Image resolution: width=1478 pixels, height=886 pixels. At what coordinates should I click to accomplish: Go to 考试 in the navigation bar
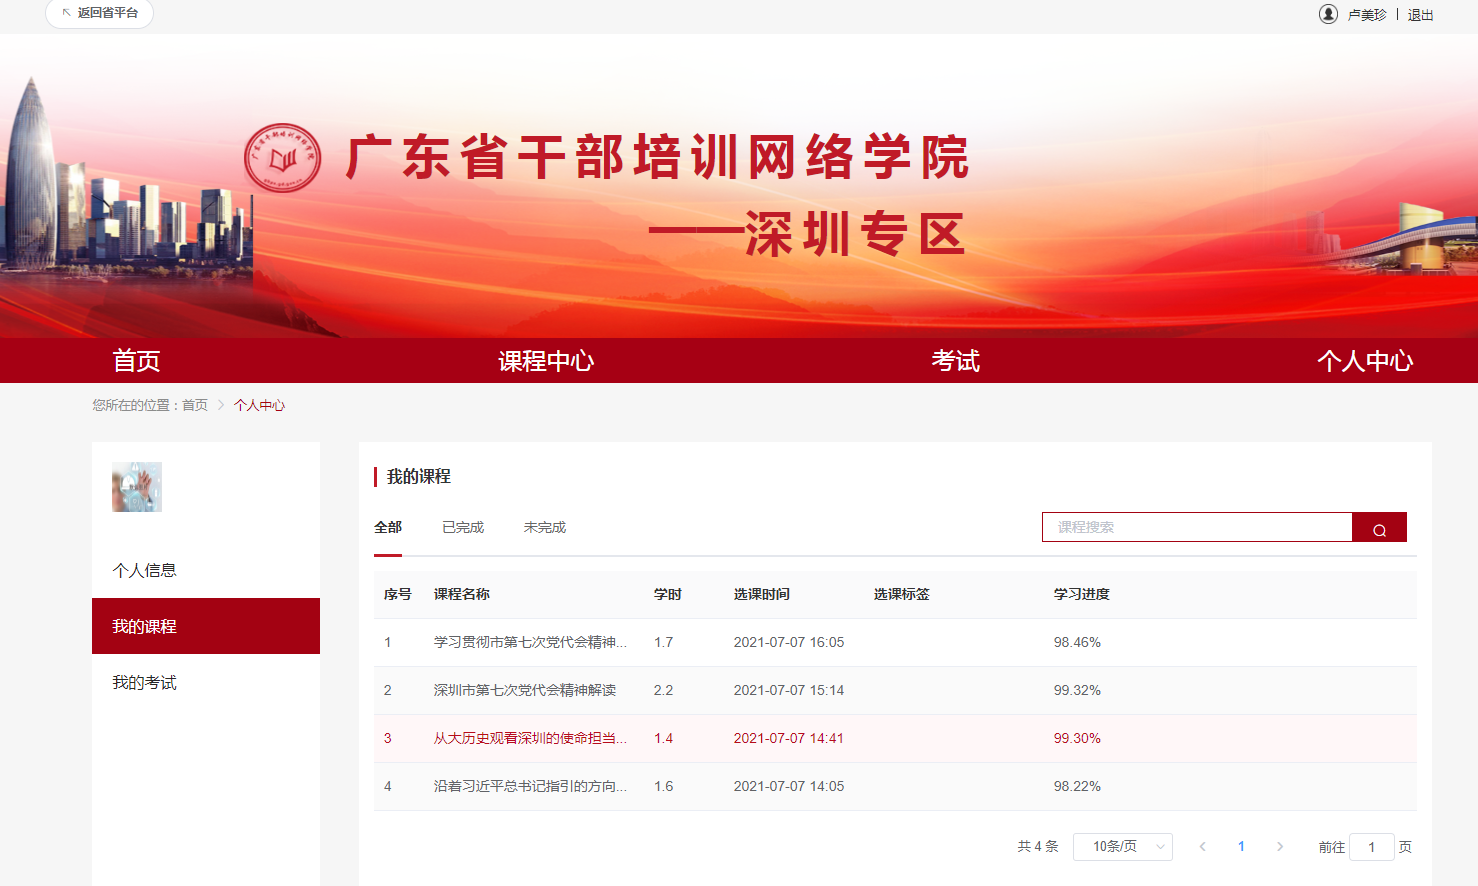[x=955, y=361]
